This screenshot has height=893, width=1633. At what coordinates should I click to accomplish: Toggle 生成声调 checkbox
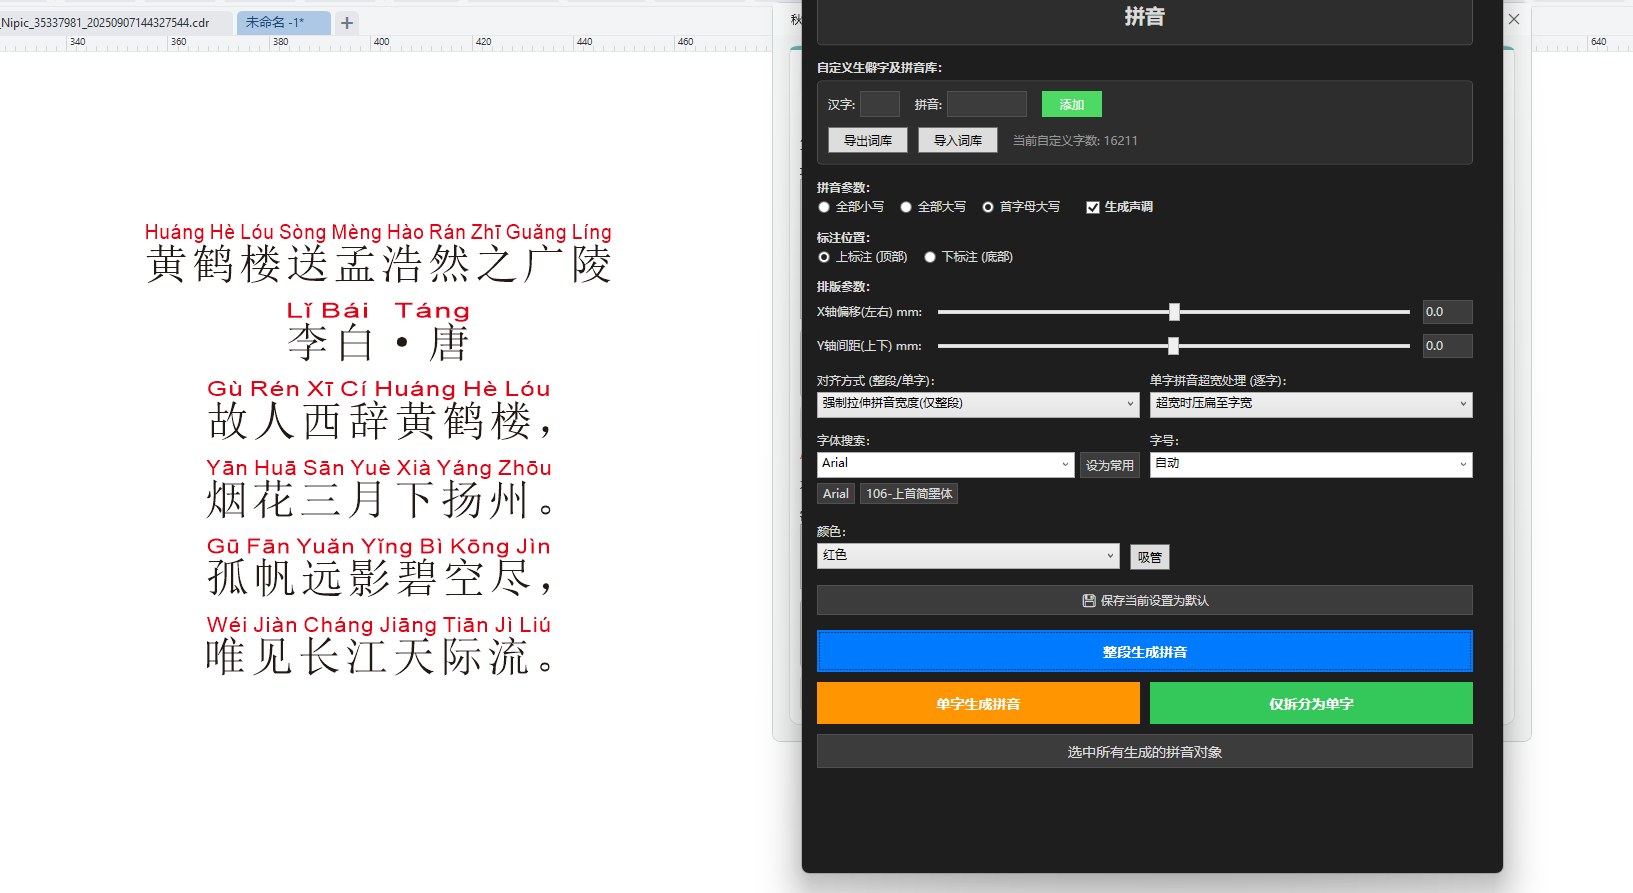[1119, 207]
